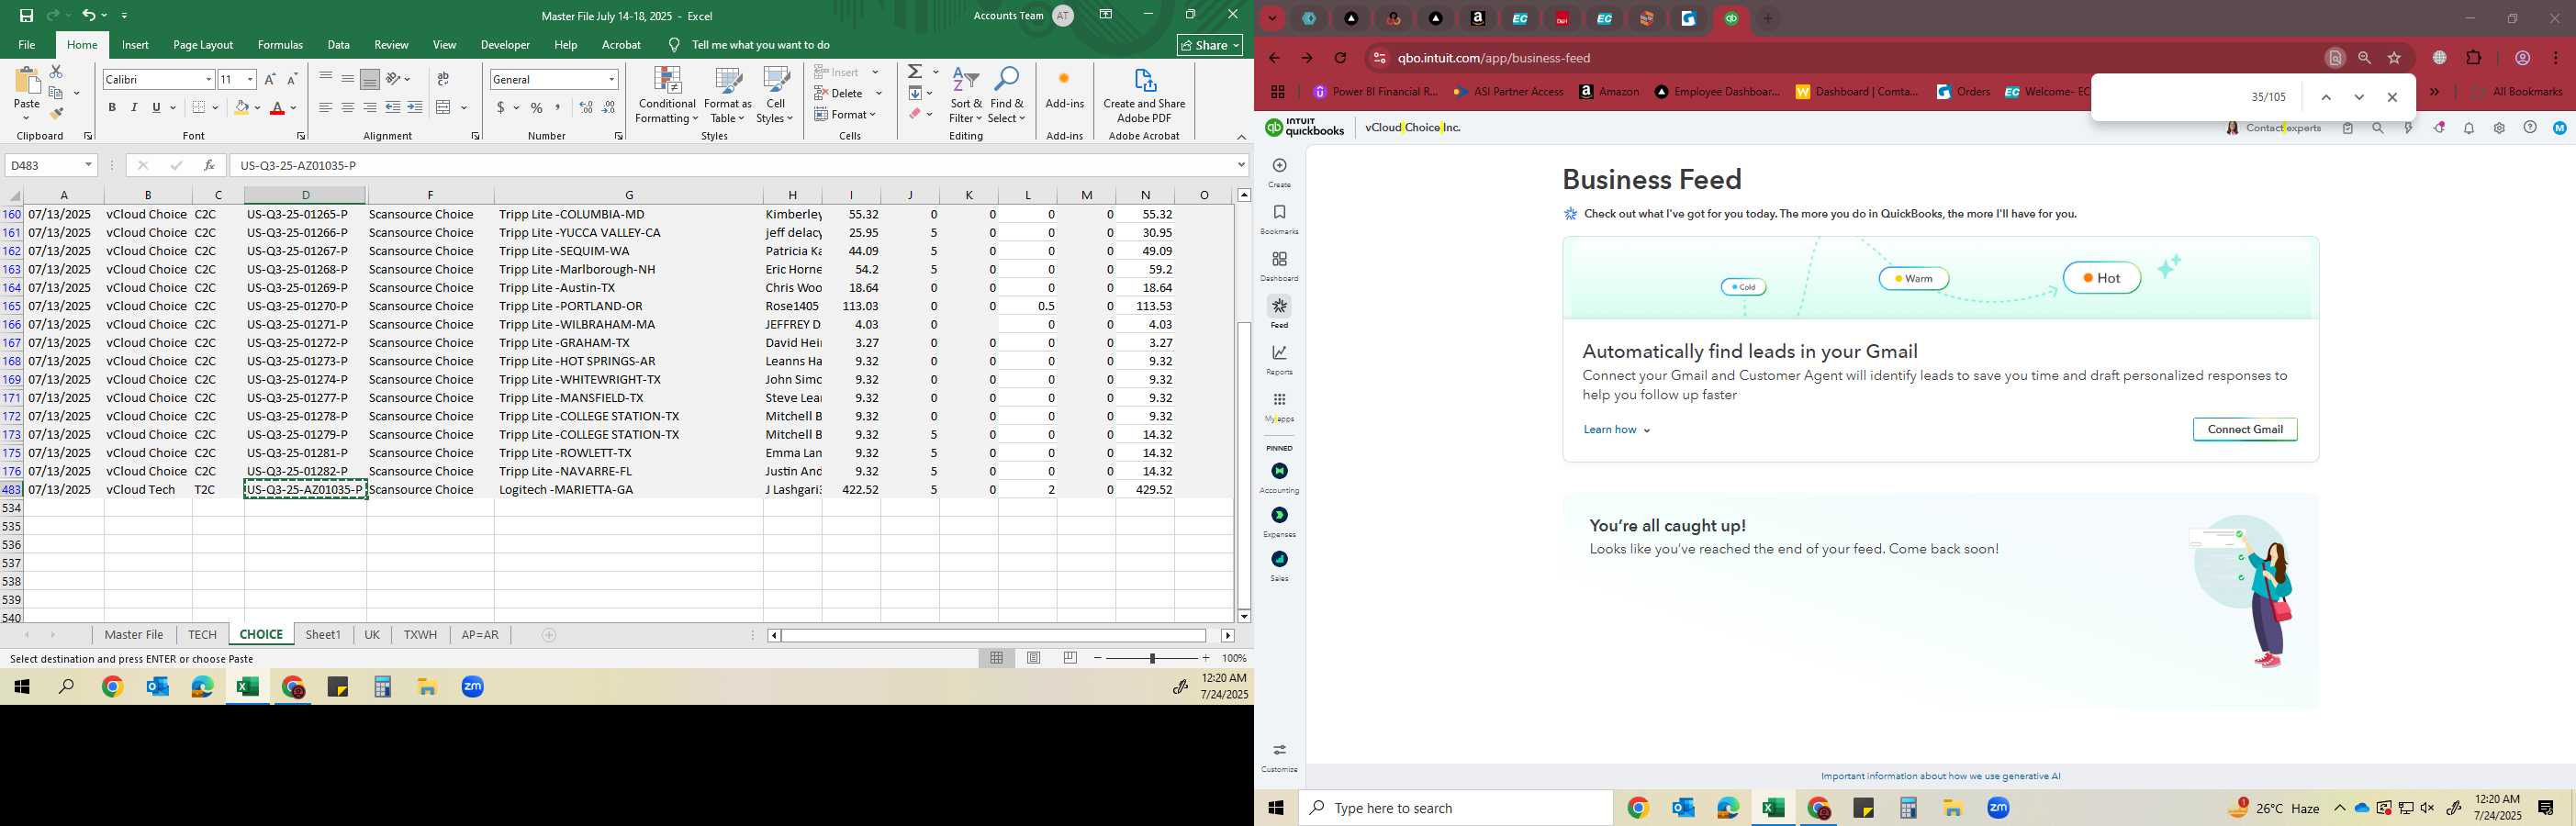This screenshot has width=2576, height=826.
Task: Click the QuickBooks notifications bell icon
Action: click(x=2469, y=128)
